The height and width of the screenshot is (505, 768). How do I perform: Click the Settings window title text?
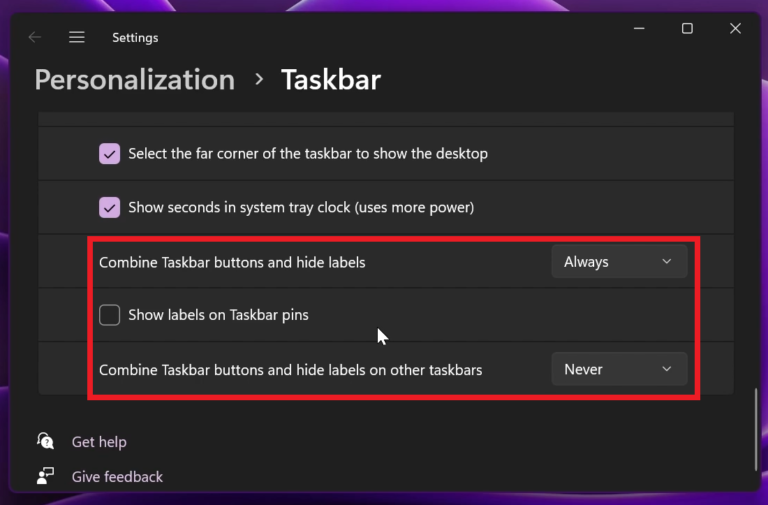pyautogui.click(x=135, y=38)
